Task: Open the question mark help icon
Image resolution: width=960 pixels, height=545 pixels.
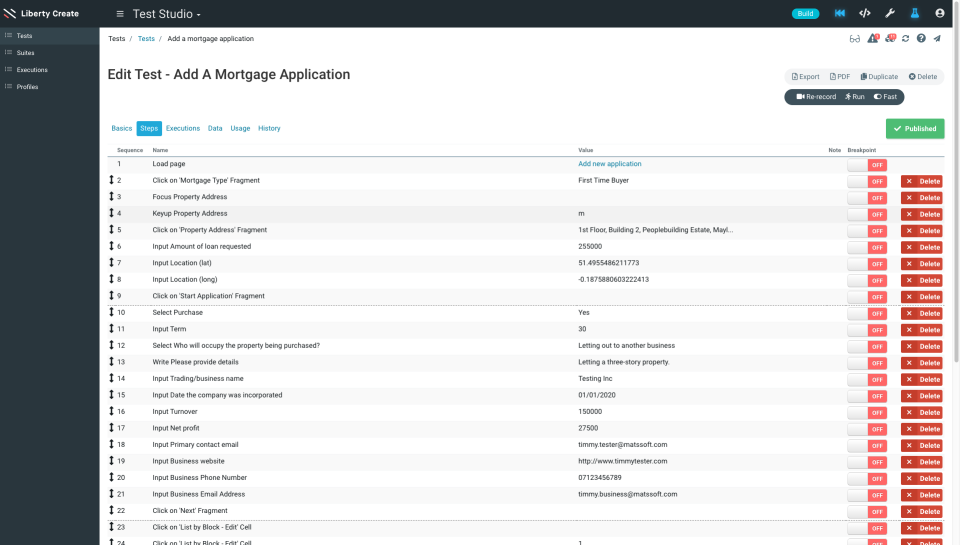Action: pos(921,39)
